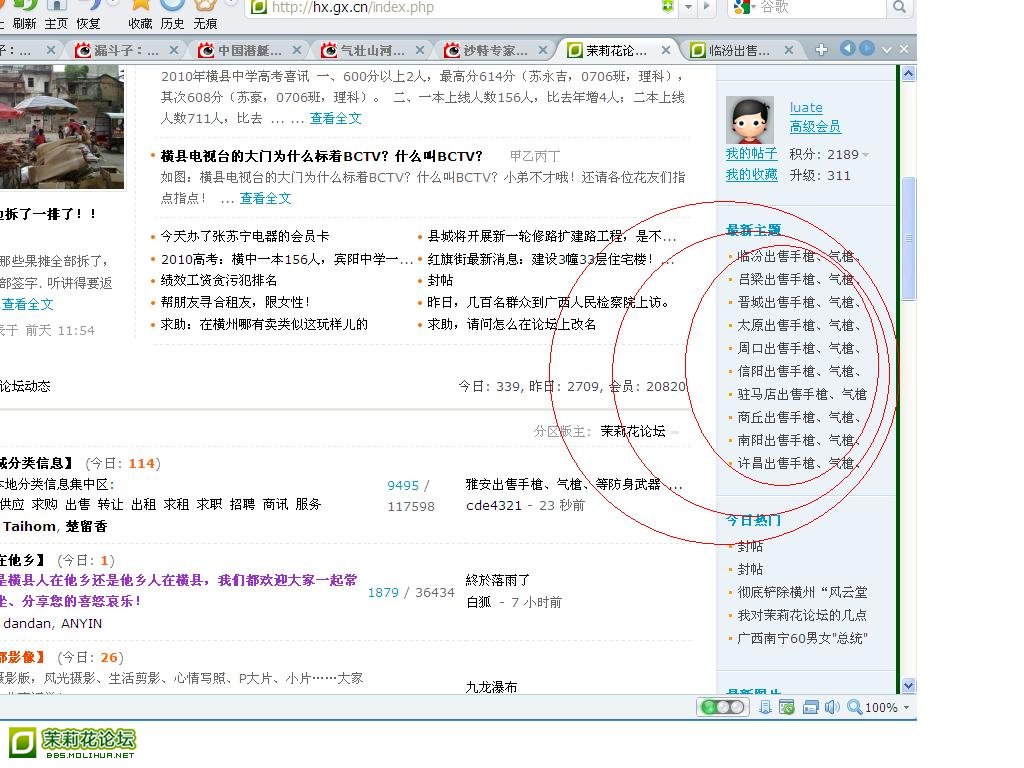Screen dimensions: 1024x768
Task: Close the 沙特专家 tab
Action: (x=543, y=50)
